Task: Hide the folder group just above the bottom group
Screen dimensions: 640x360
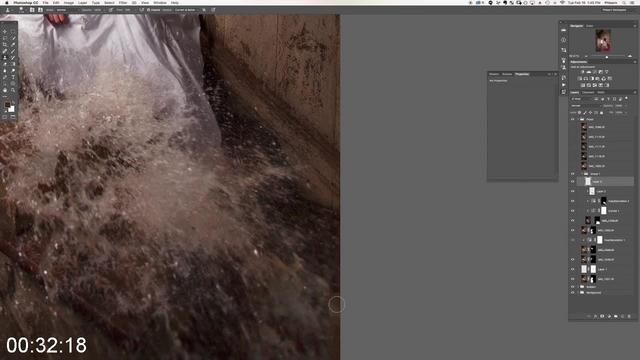Action: (x=573, y=287)
